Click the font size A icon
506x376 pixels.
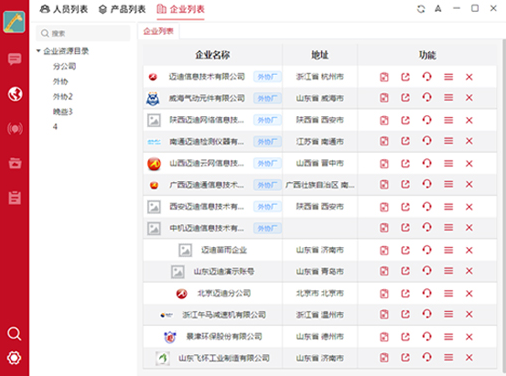[x=438, y=9]
